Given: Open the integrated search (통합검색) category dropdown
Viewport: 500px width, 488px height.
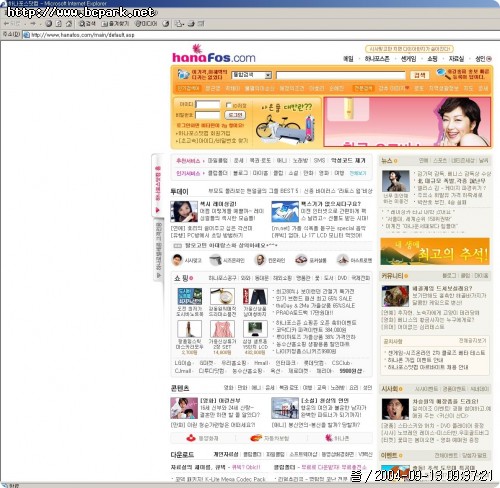Looking at the screenshot, I should click(252, 75).
